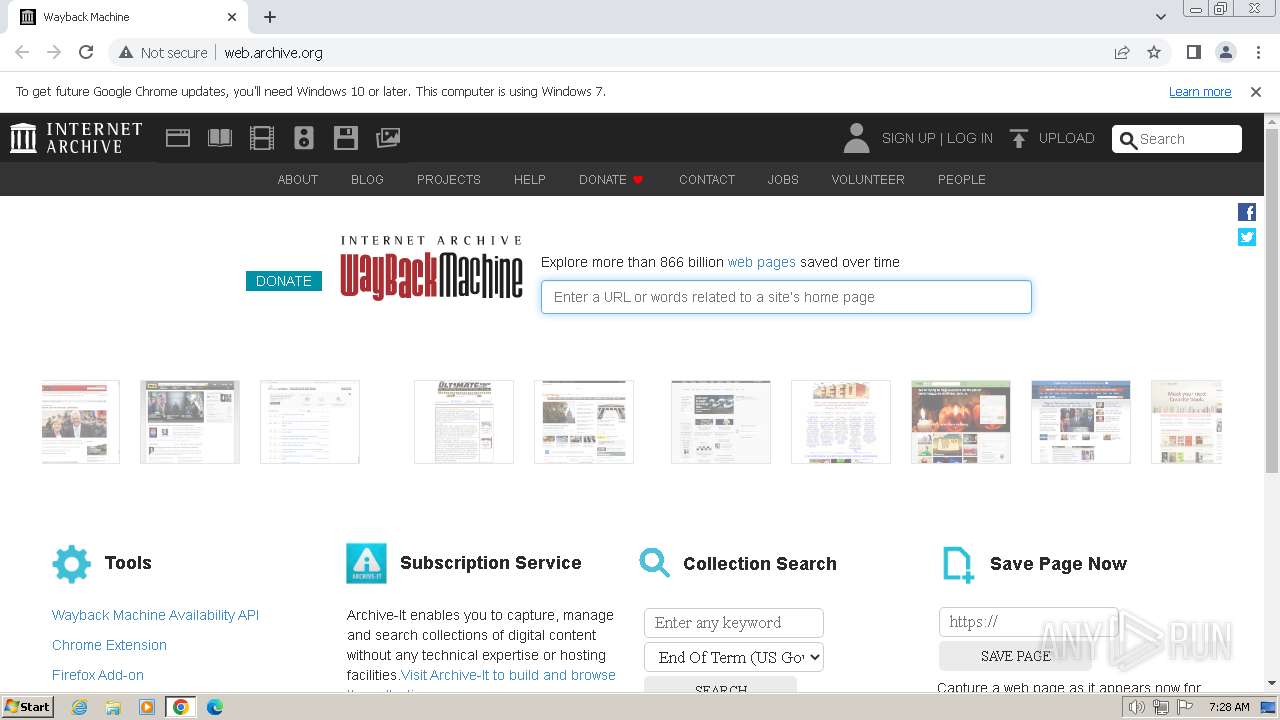Open Chrome side panel

pos(1194,52)
